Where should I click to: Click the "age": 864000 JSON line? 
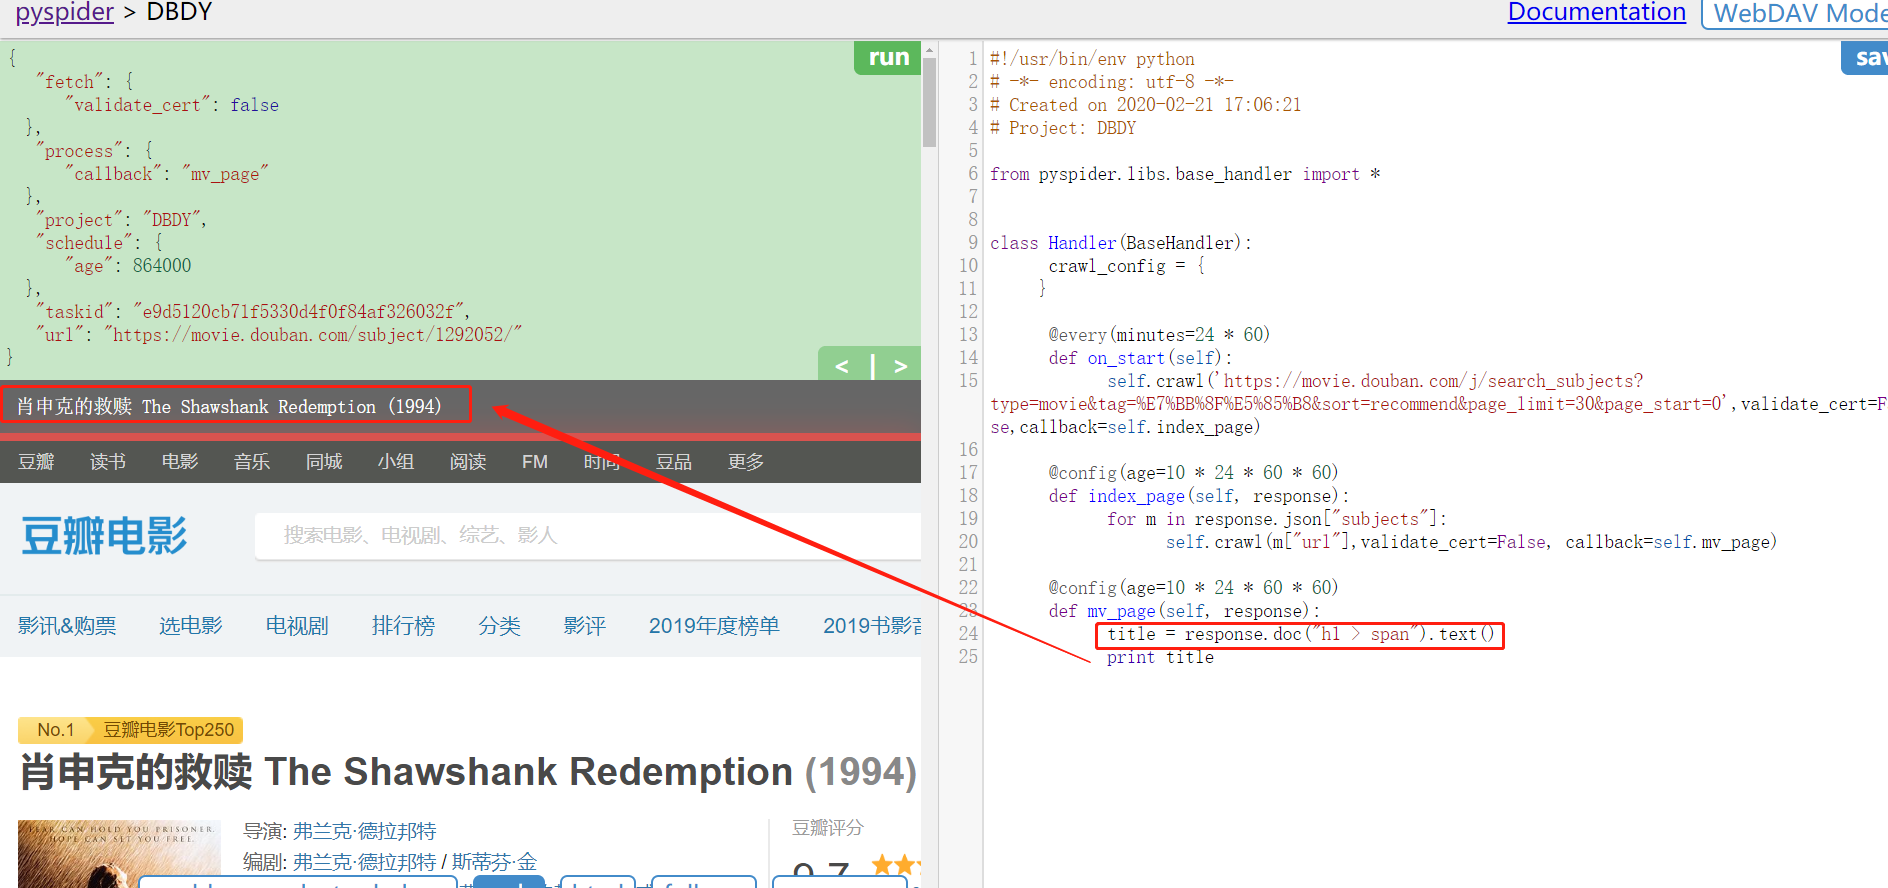130,266
